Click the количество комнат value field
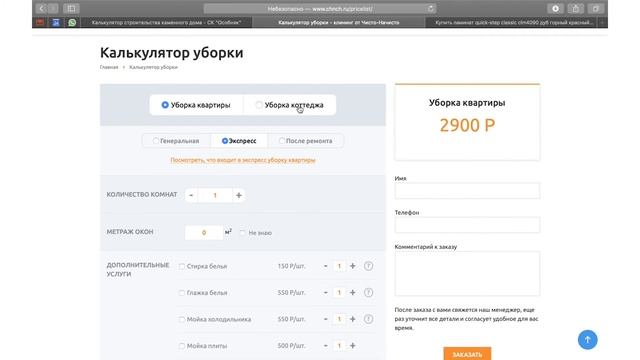This screenshot has width=640, height=360. (215, 195)
